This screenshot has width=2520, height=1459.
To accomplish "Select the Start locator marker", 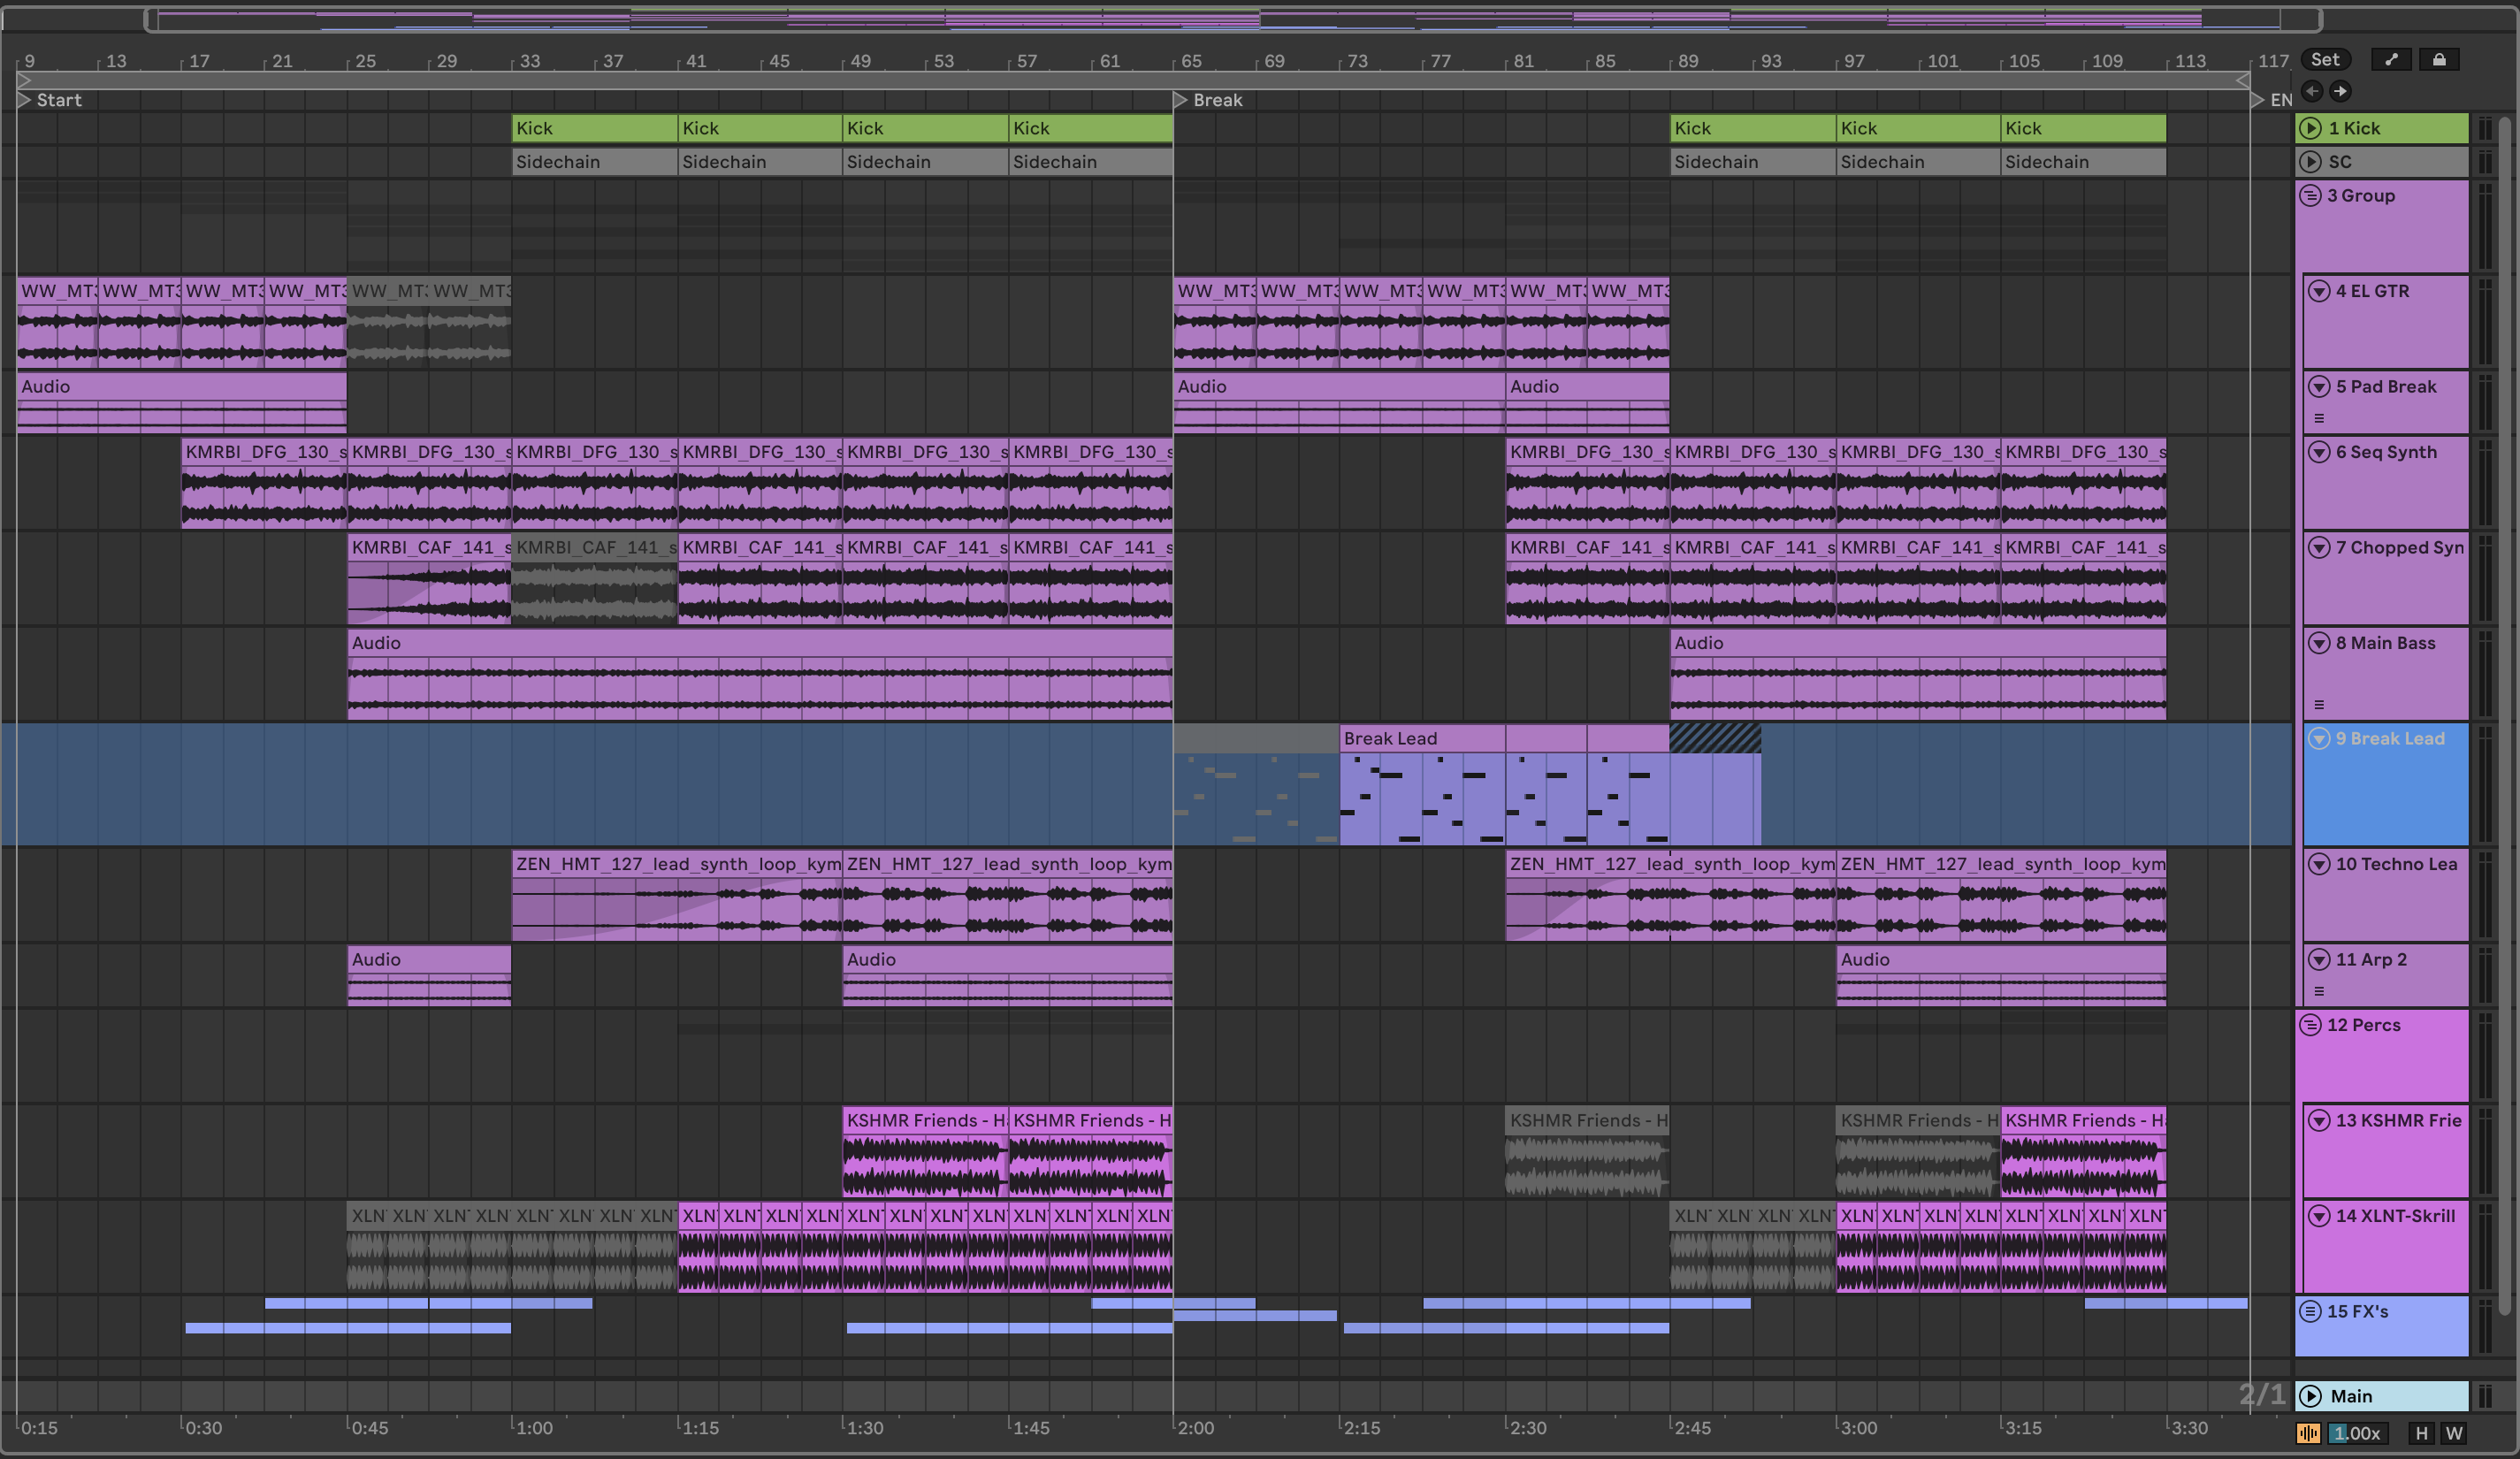I will tap(25, 100).
